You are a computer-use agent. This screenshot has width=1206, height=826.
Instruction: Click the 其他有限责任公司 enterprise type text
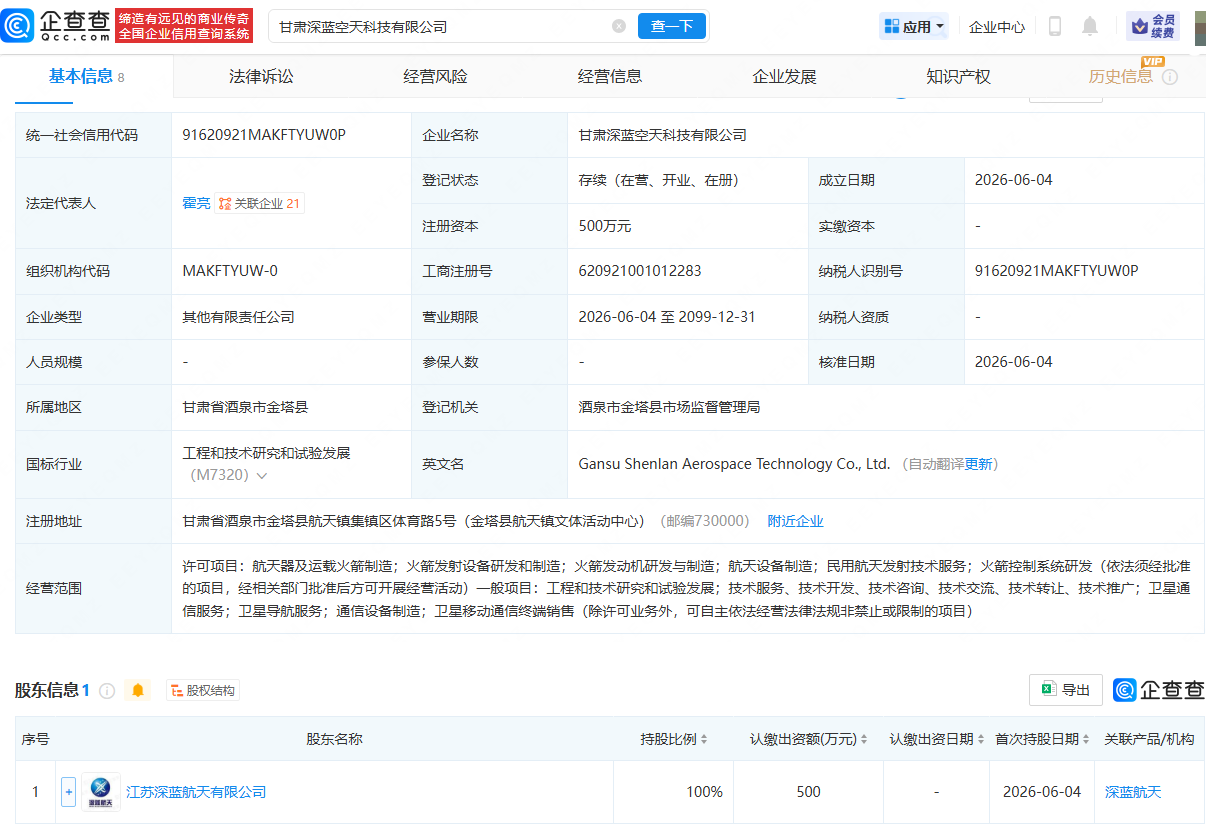[238, 317]
